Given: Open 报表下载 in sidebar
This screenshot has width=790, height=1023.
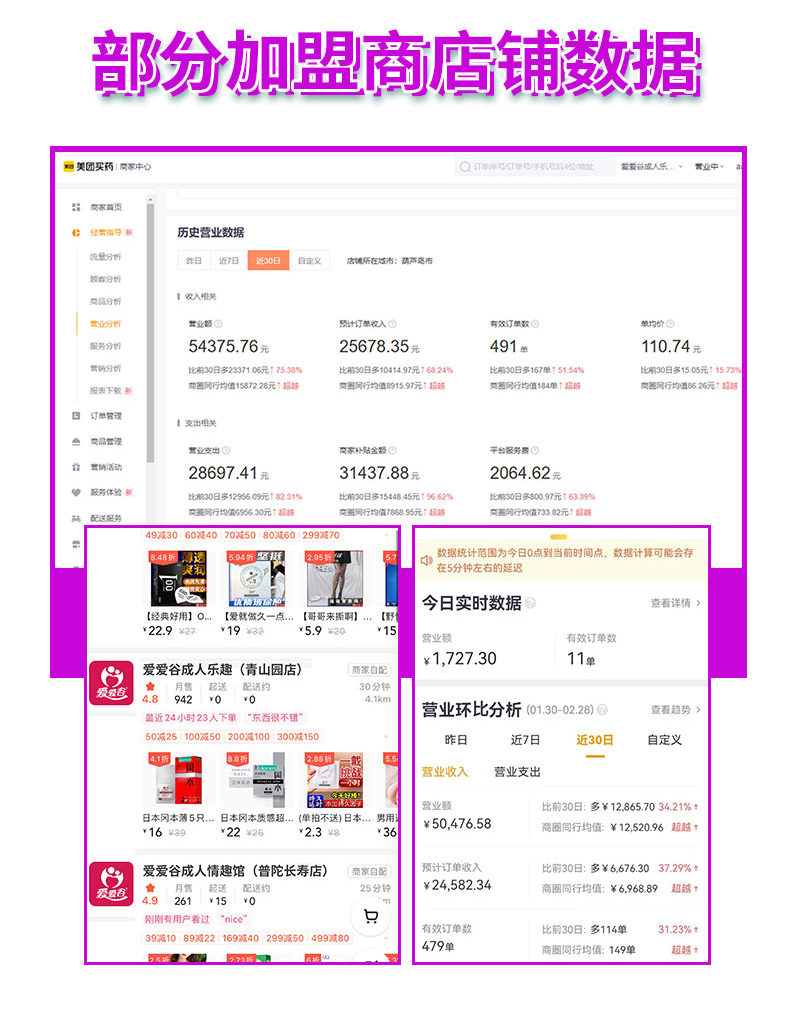Looking at the screenshot, I should [106, 391].
